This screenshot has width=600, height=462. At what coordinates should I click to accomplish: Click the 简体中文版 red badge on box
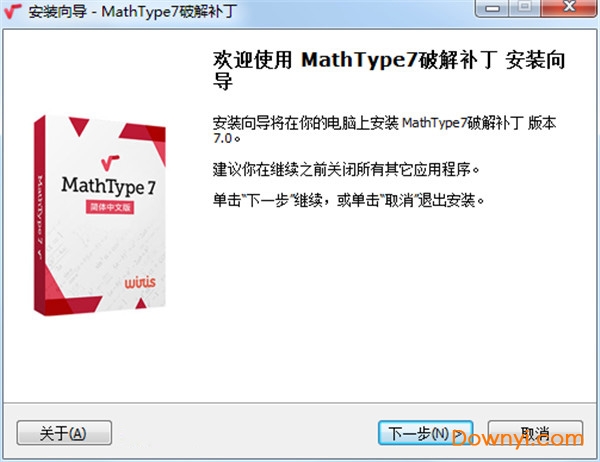(x=110, y=207)
